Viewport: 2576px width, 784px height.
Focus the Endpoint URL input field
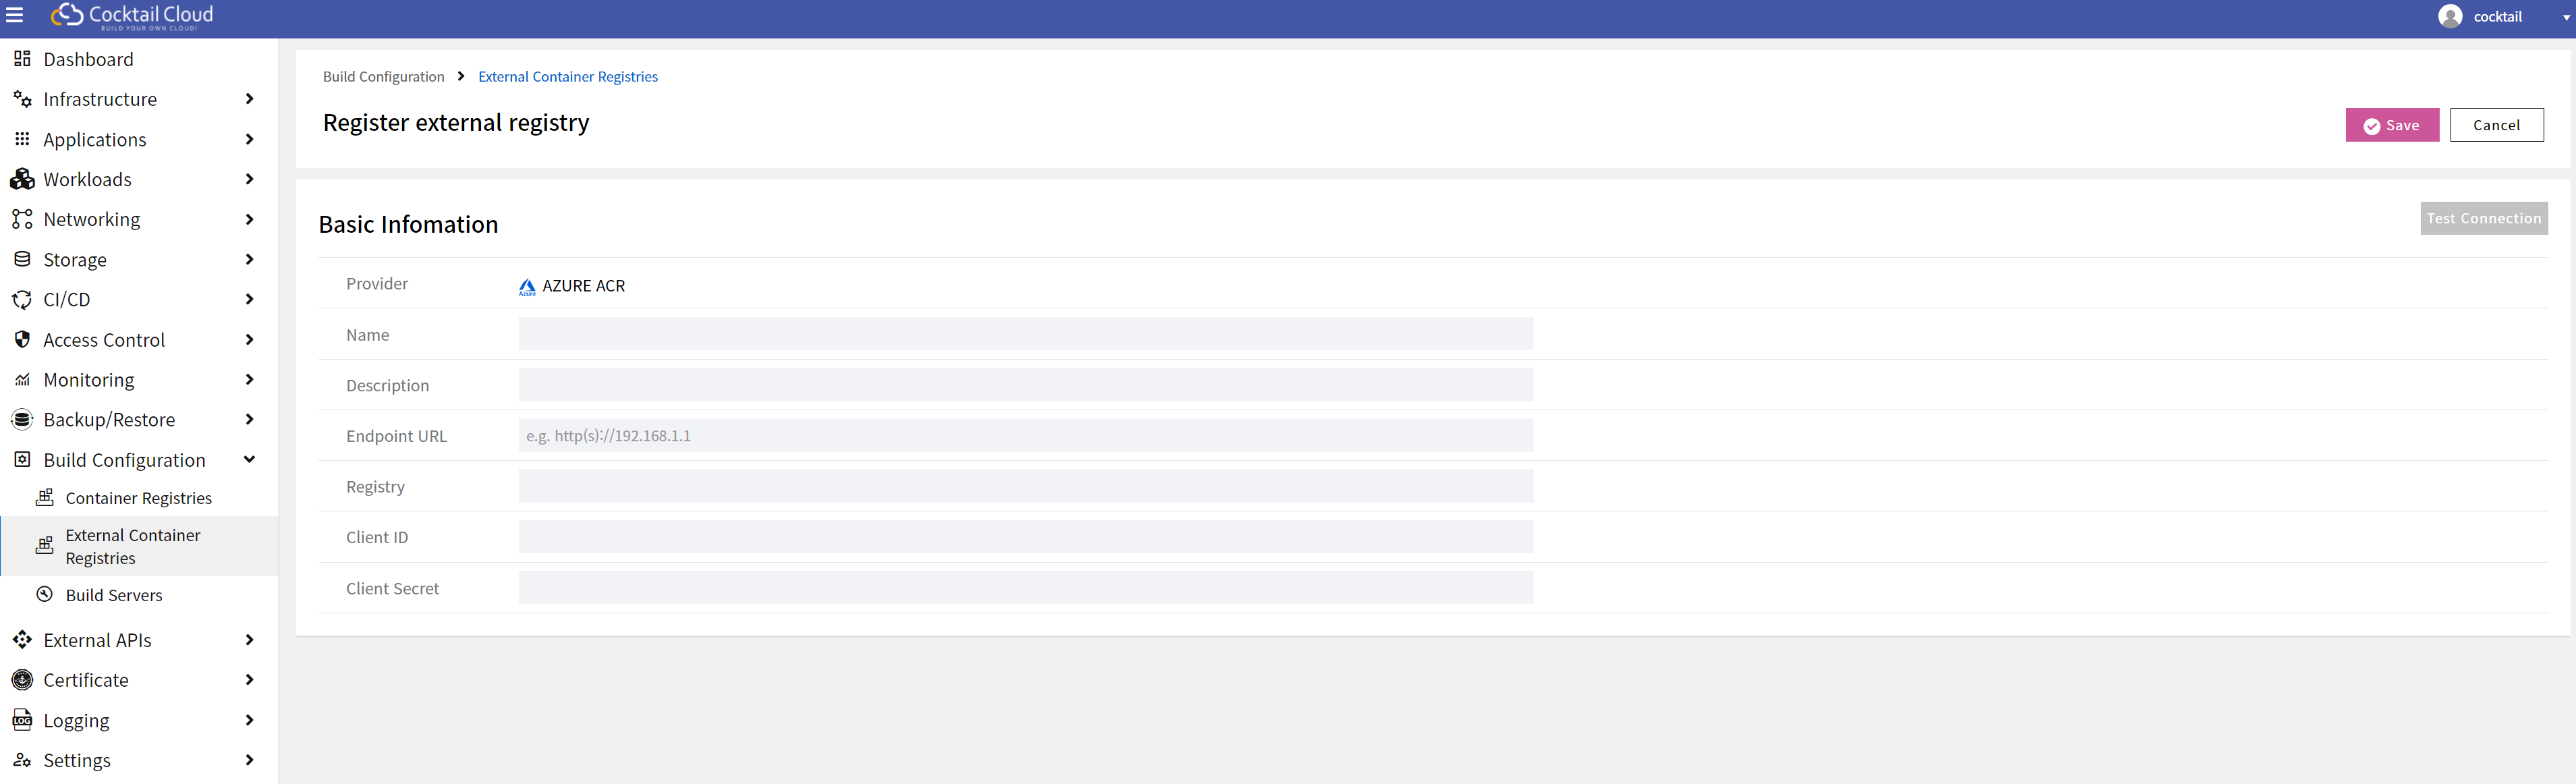[x=1025, y=436]
